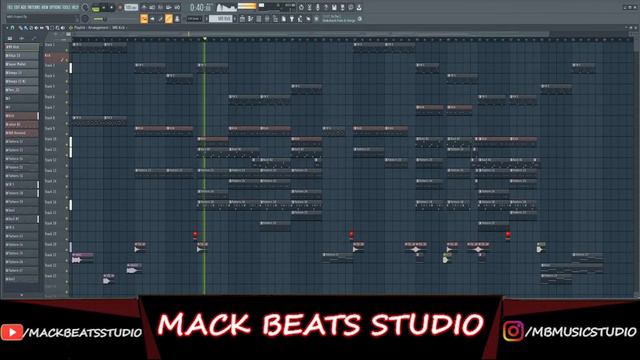Viewport: 640px width, 360px height.
Task: Click the save project disk icon
Action: [334, 7]
